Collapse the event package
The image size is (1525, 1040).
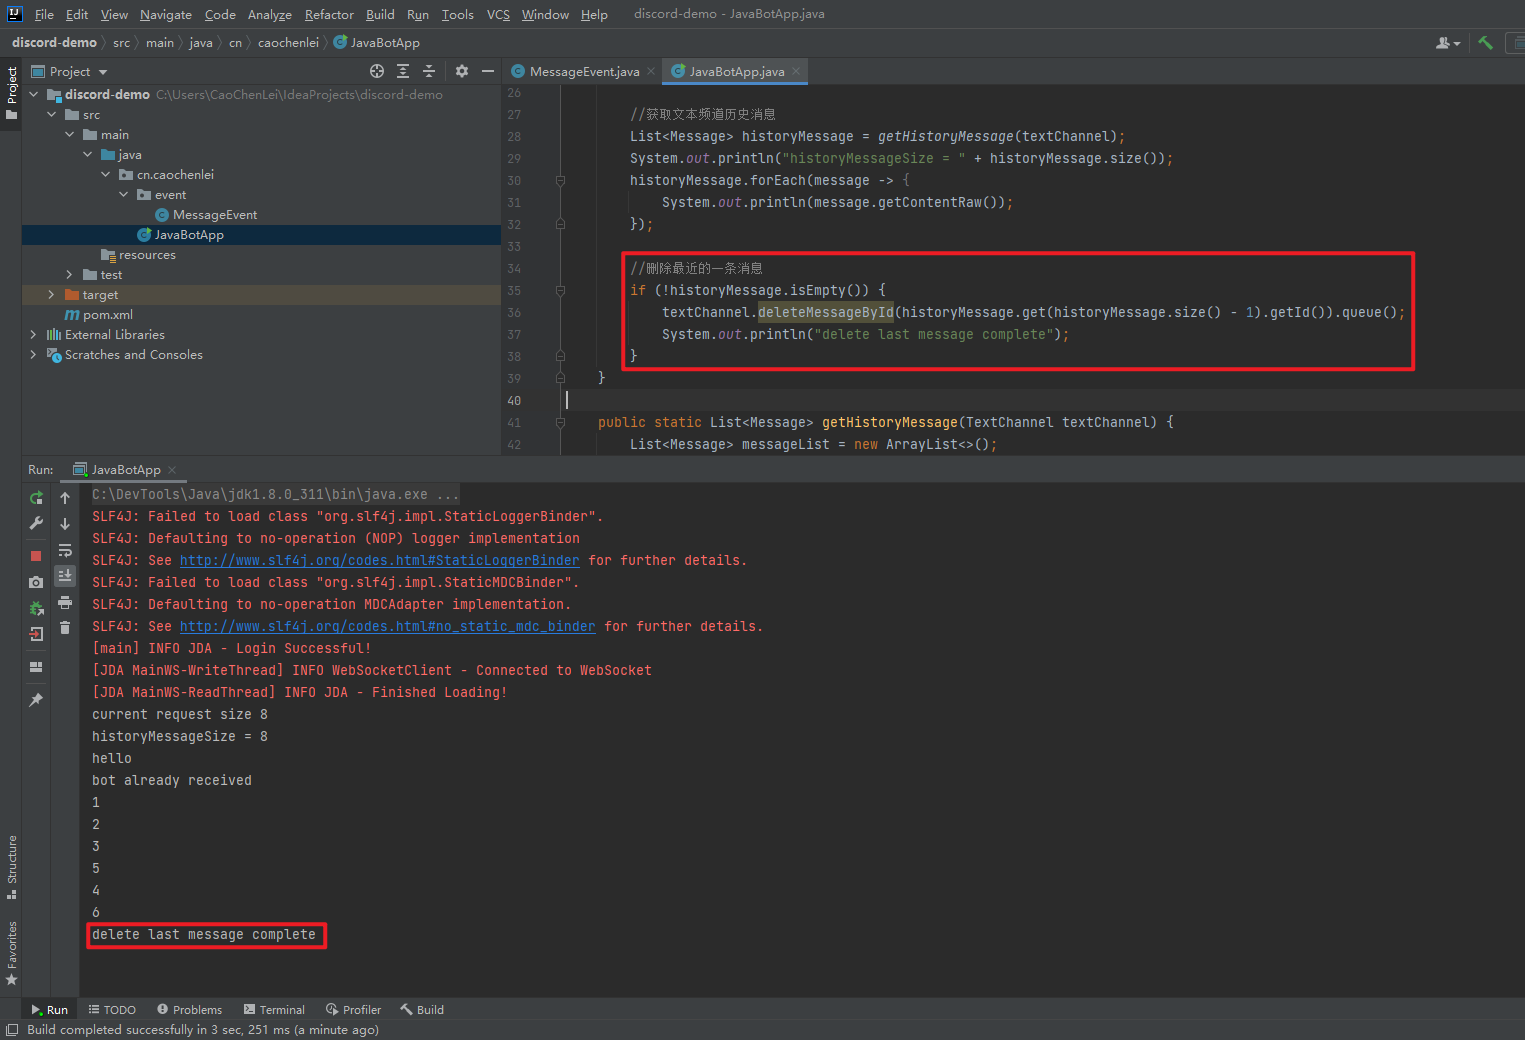coord(124,195)
